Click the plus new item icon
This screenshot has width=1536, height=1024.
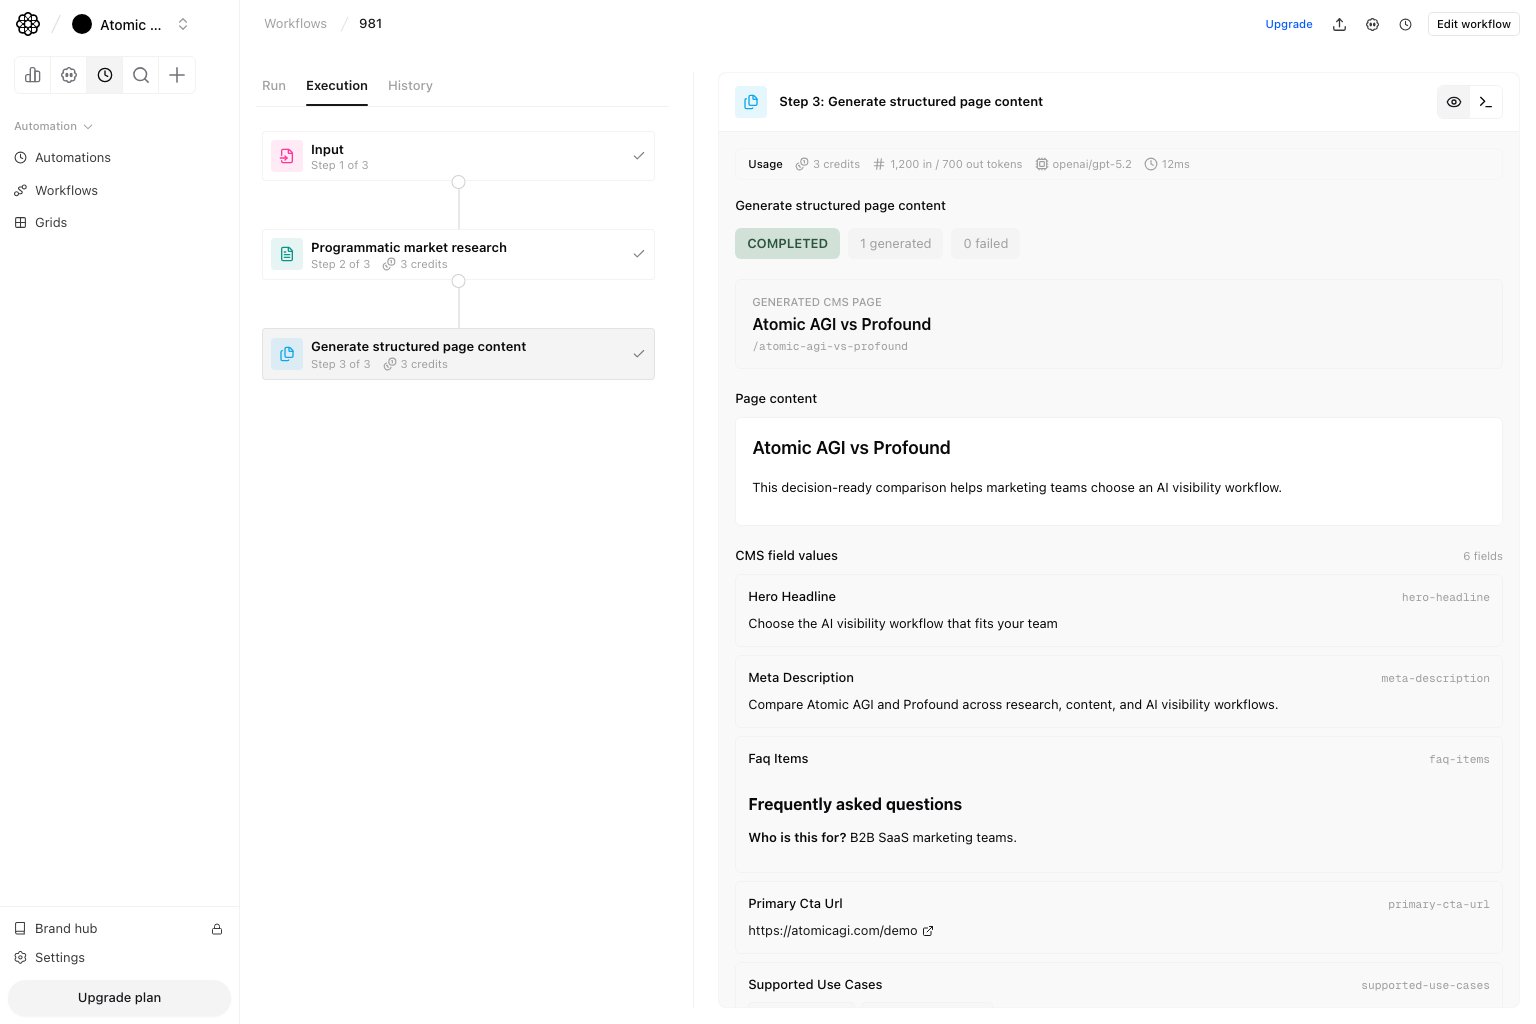[177, 75]
